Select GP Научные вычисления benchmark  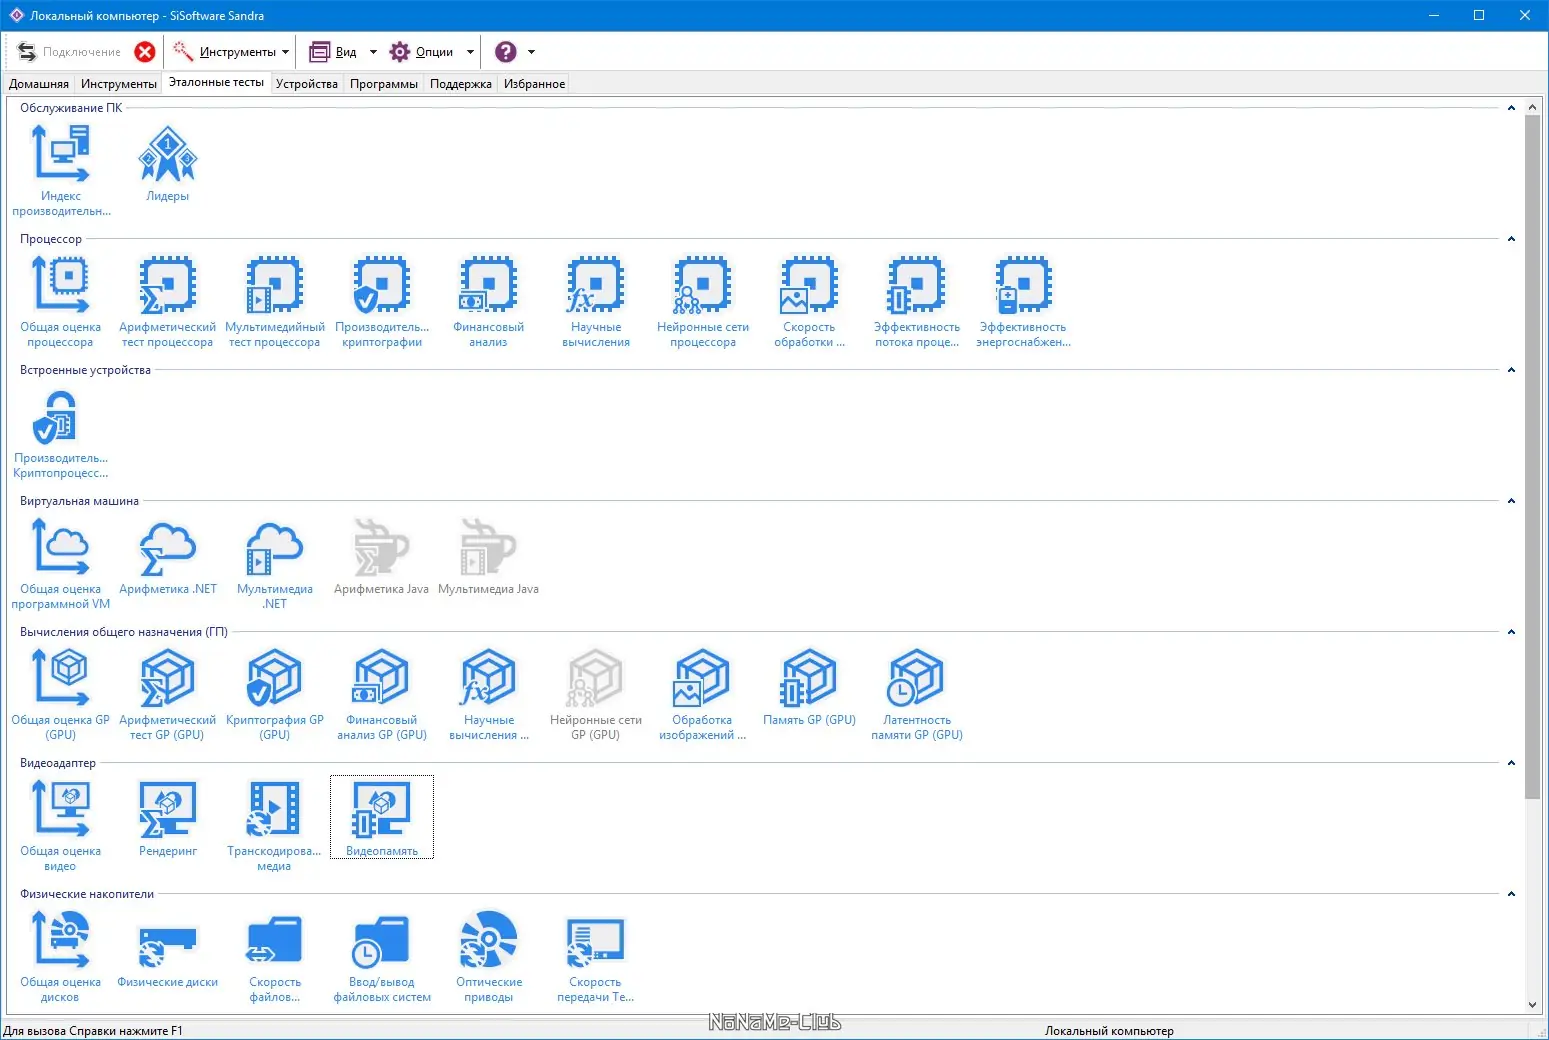coord(489,694)
